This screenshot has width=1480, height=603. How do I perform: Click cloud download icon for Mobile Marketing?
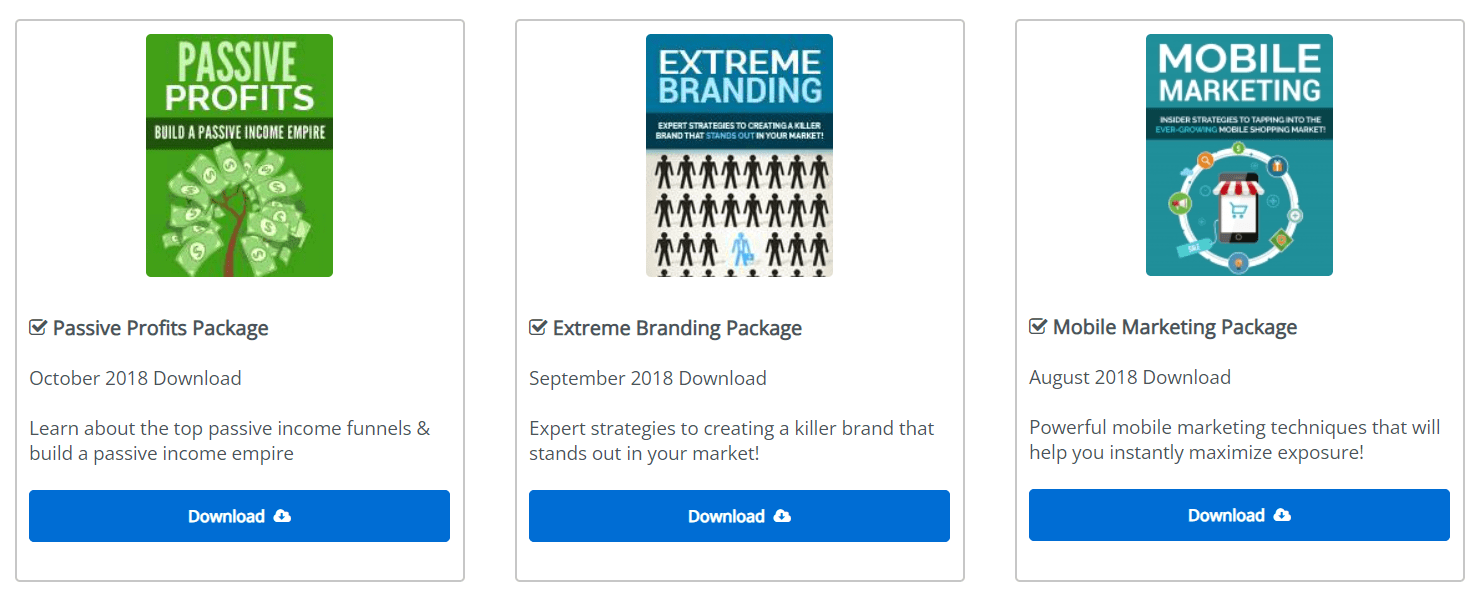pyautogui.click(x=1283, y=515)
